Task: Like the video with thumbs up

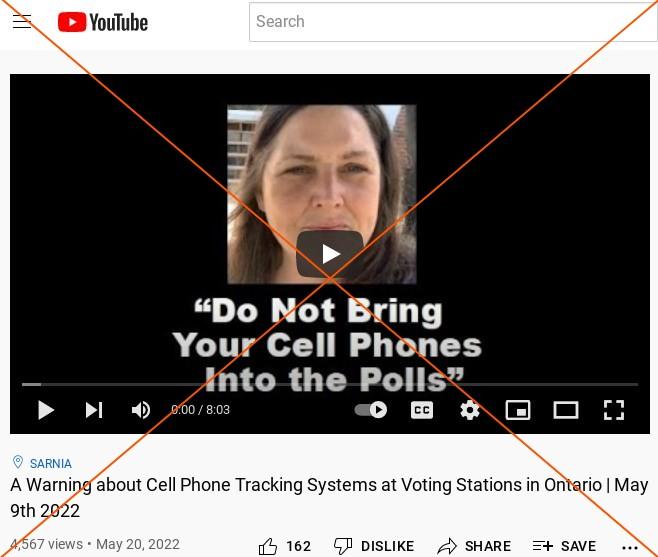Action: pyautogui.click(x=285, y=546)
